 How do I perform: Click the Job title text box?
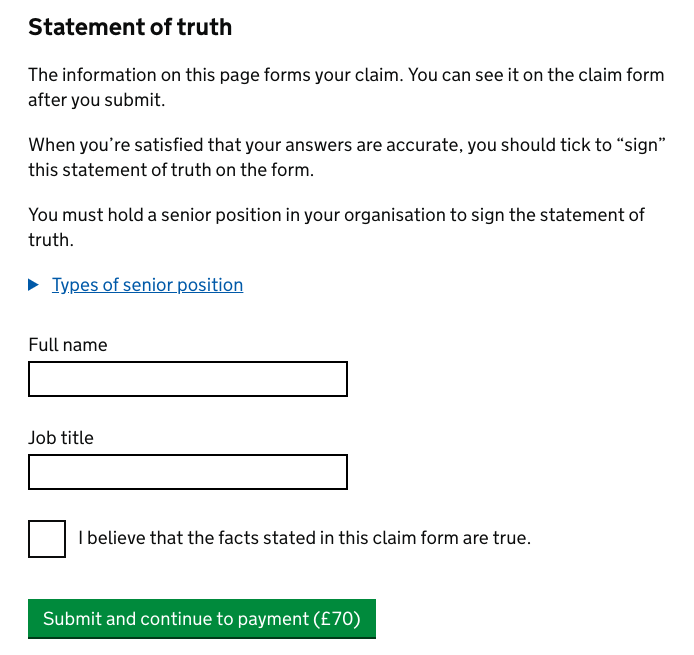tap(188, 472)
